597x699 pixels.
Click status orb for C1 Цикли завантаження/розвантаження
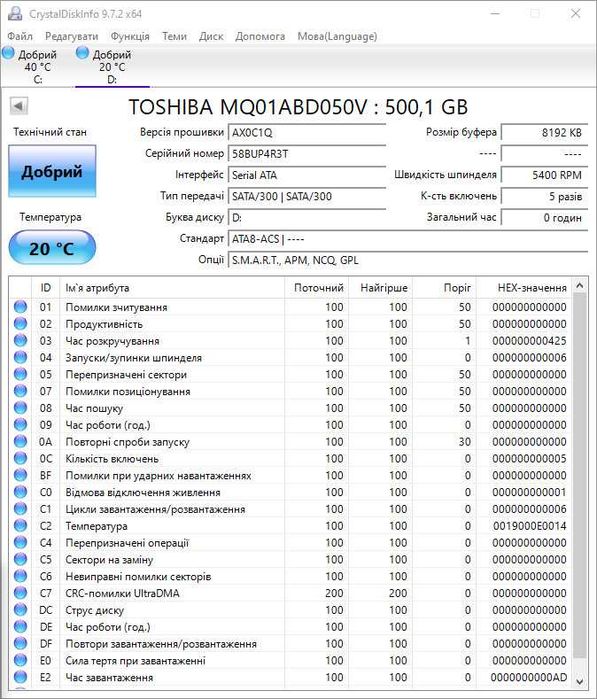point(21,509)
